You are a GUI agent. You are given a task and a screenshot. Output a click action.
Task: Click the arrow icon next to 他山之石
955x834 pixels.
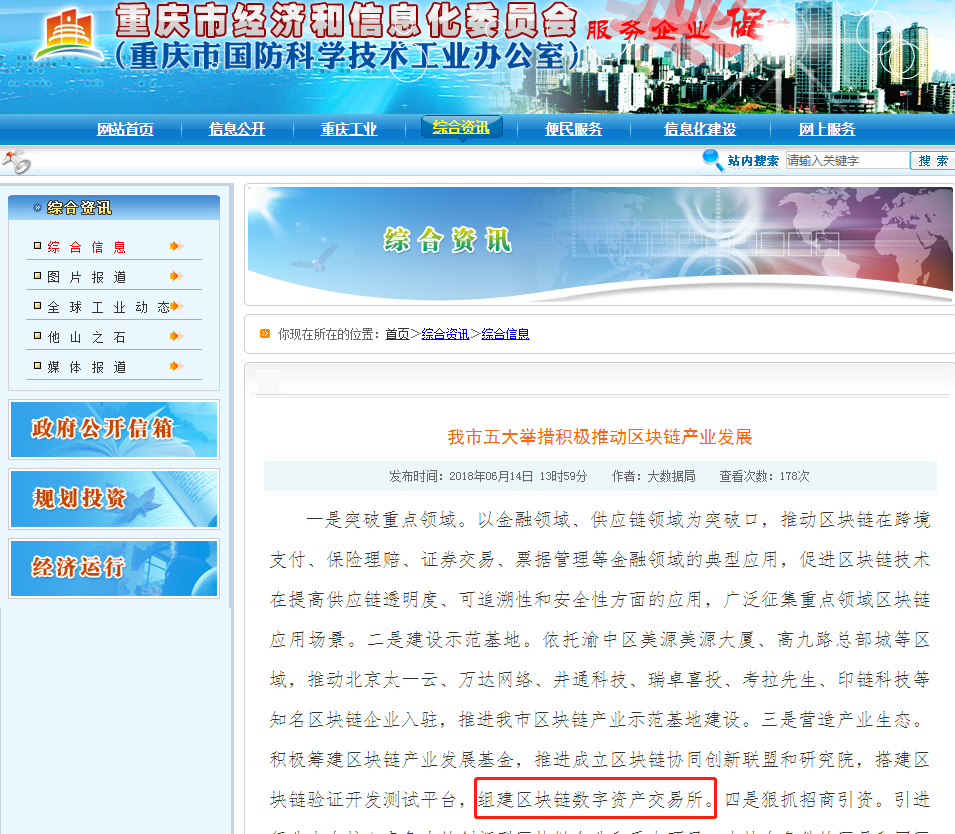click(178, 337)
